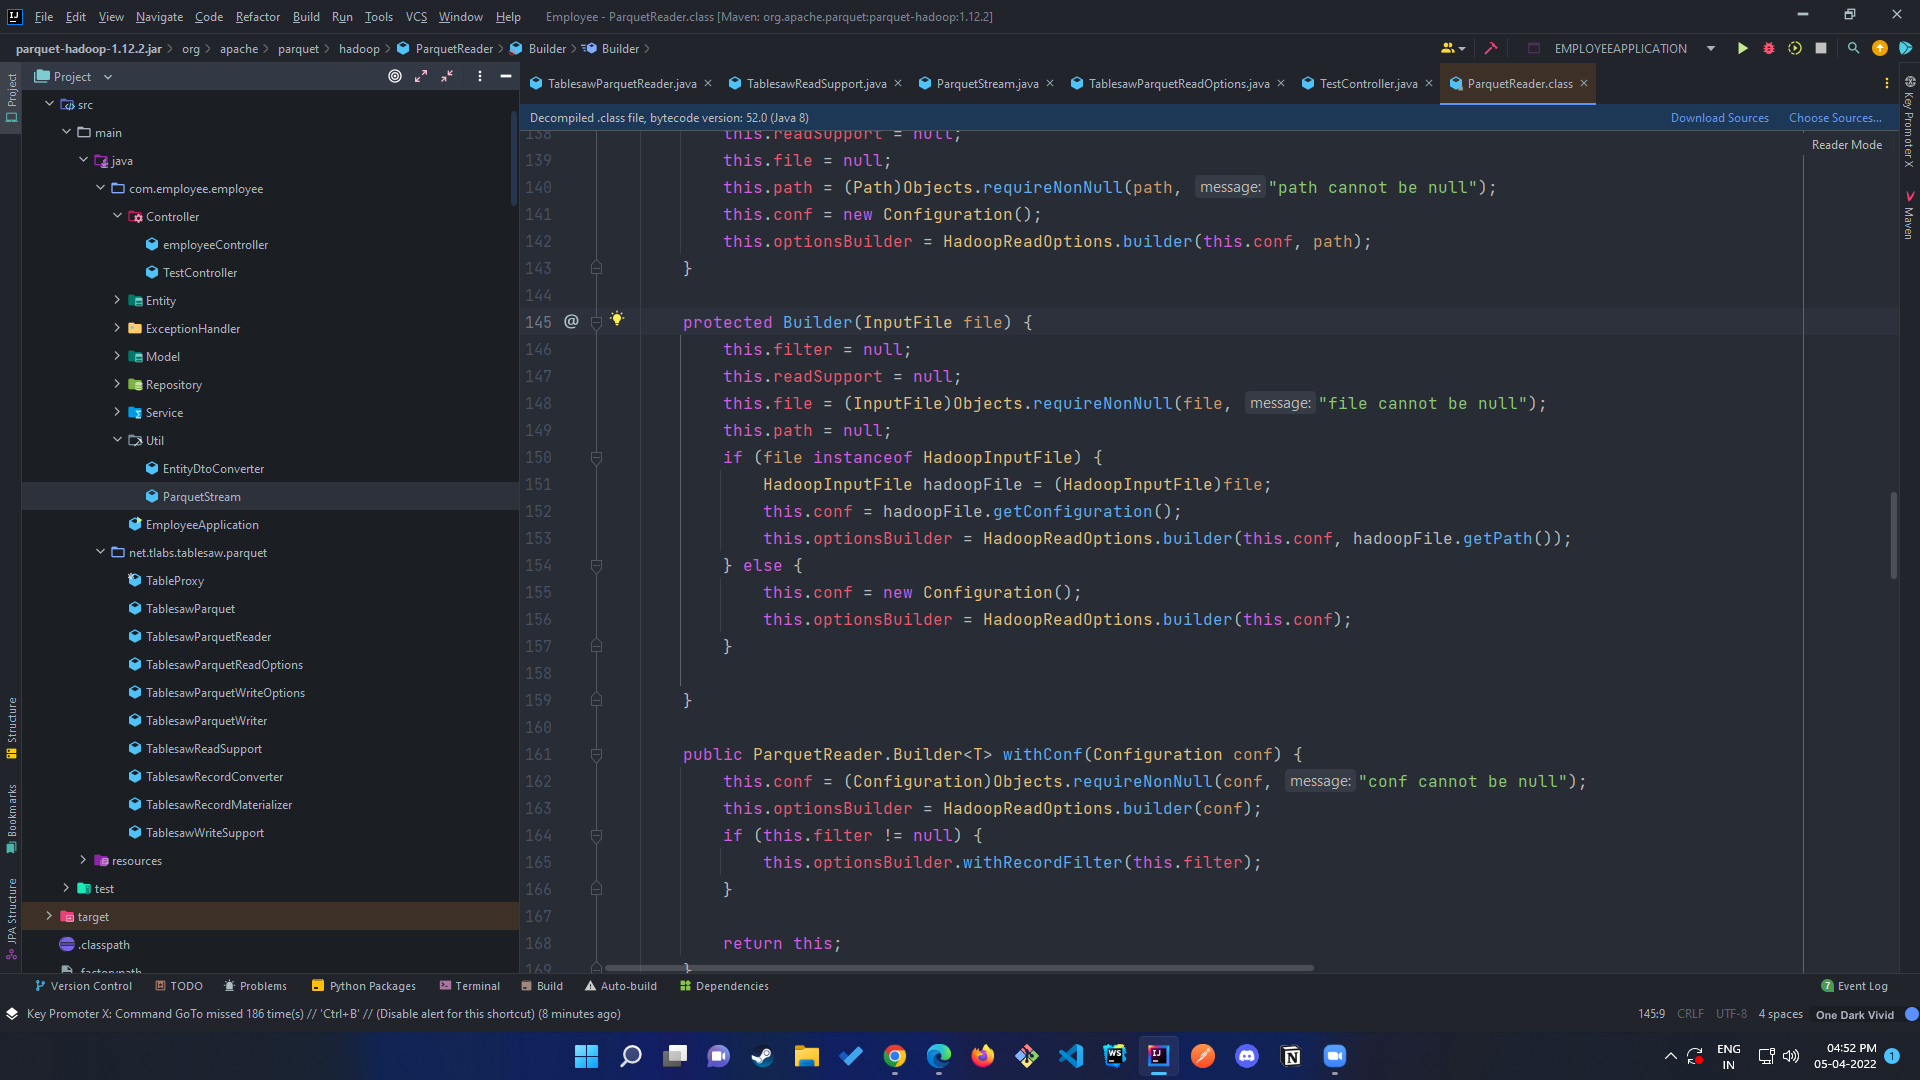Expand the target folder
The width and height of the screenshot is (1920, 1080).
[49, 916]
